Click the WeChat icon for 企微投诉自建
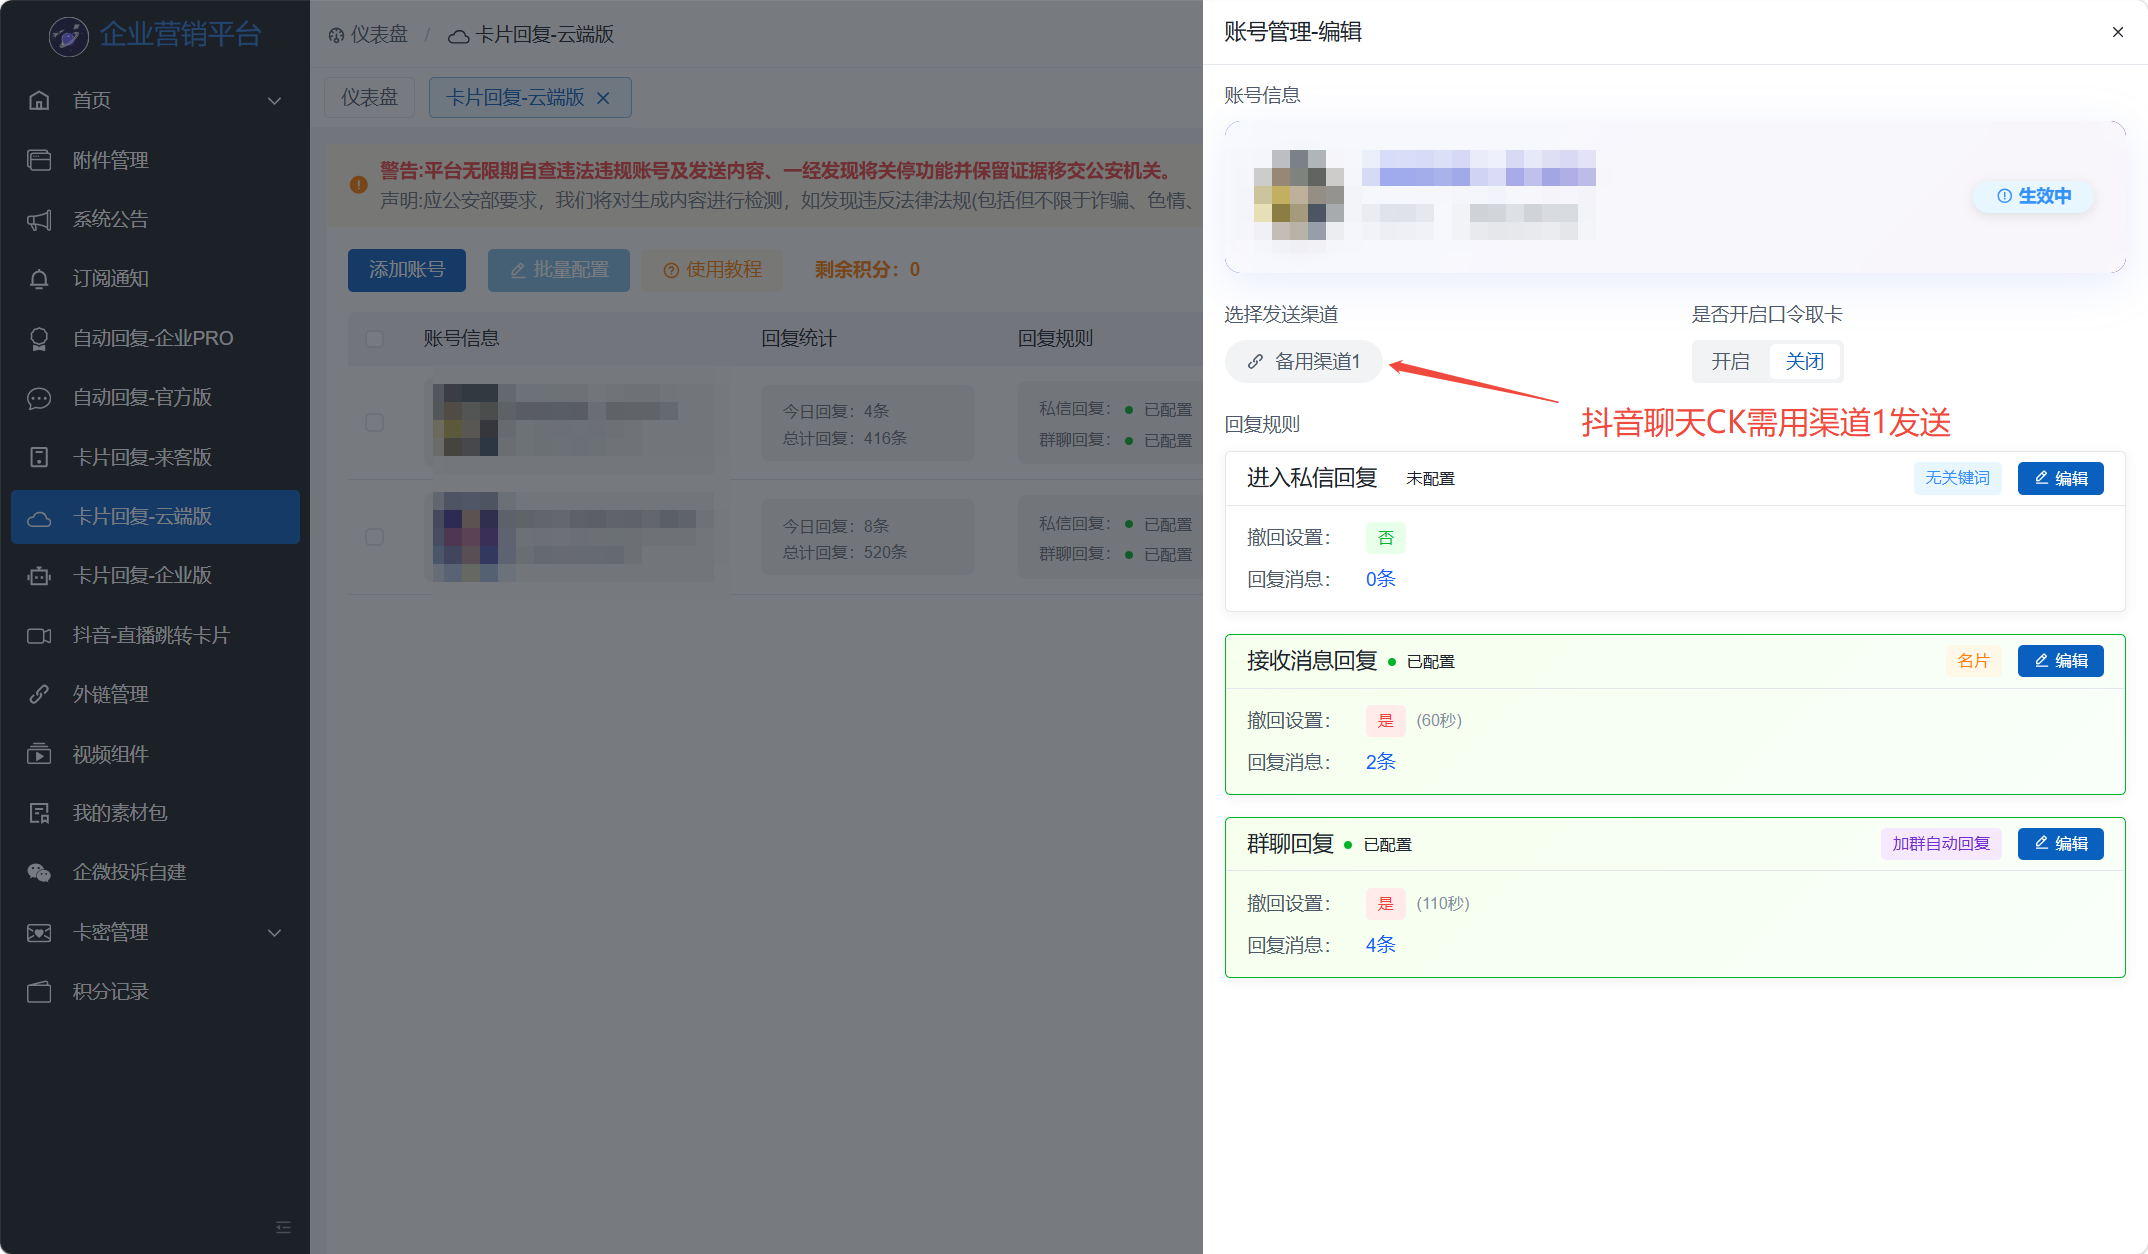Screen dimensions: 2148x1254 coord(39,872)
